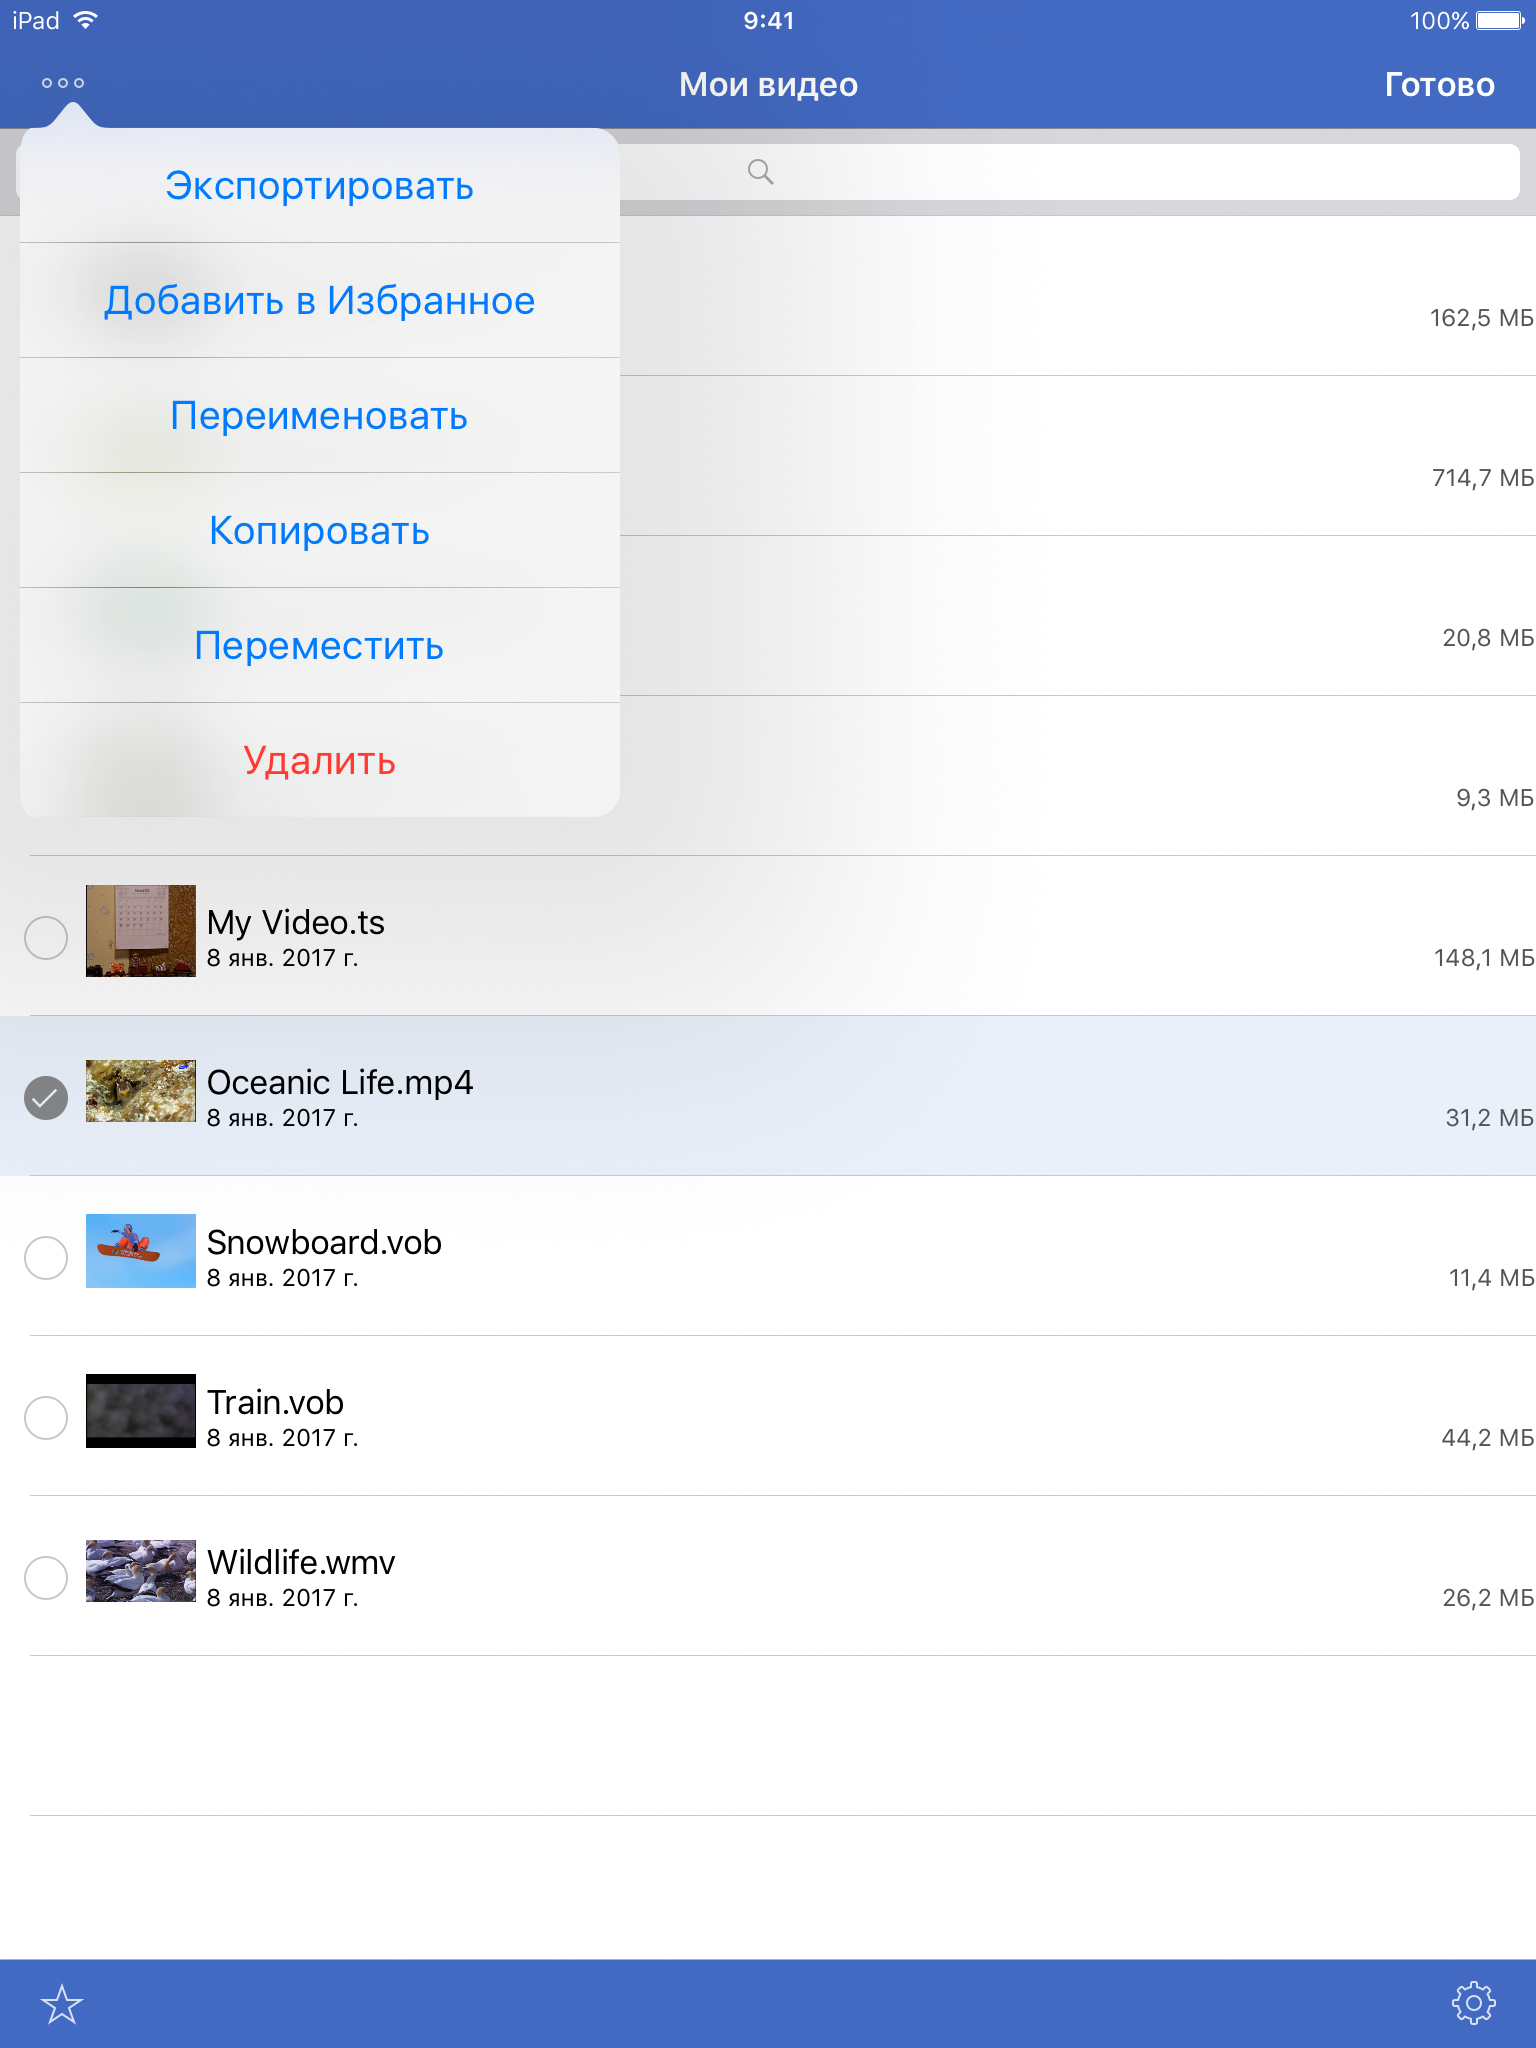Screen dimensions: 1536x2048
Task: Select Копировать in the menu
Action: (x=320, y=530)
